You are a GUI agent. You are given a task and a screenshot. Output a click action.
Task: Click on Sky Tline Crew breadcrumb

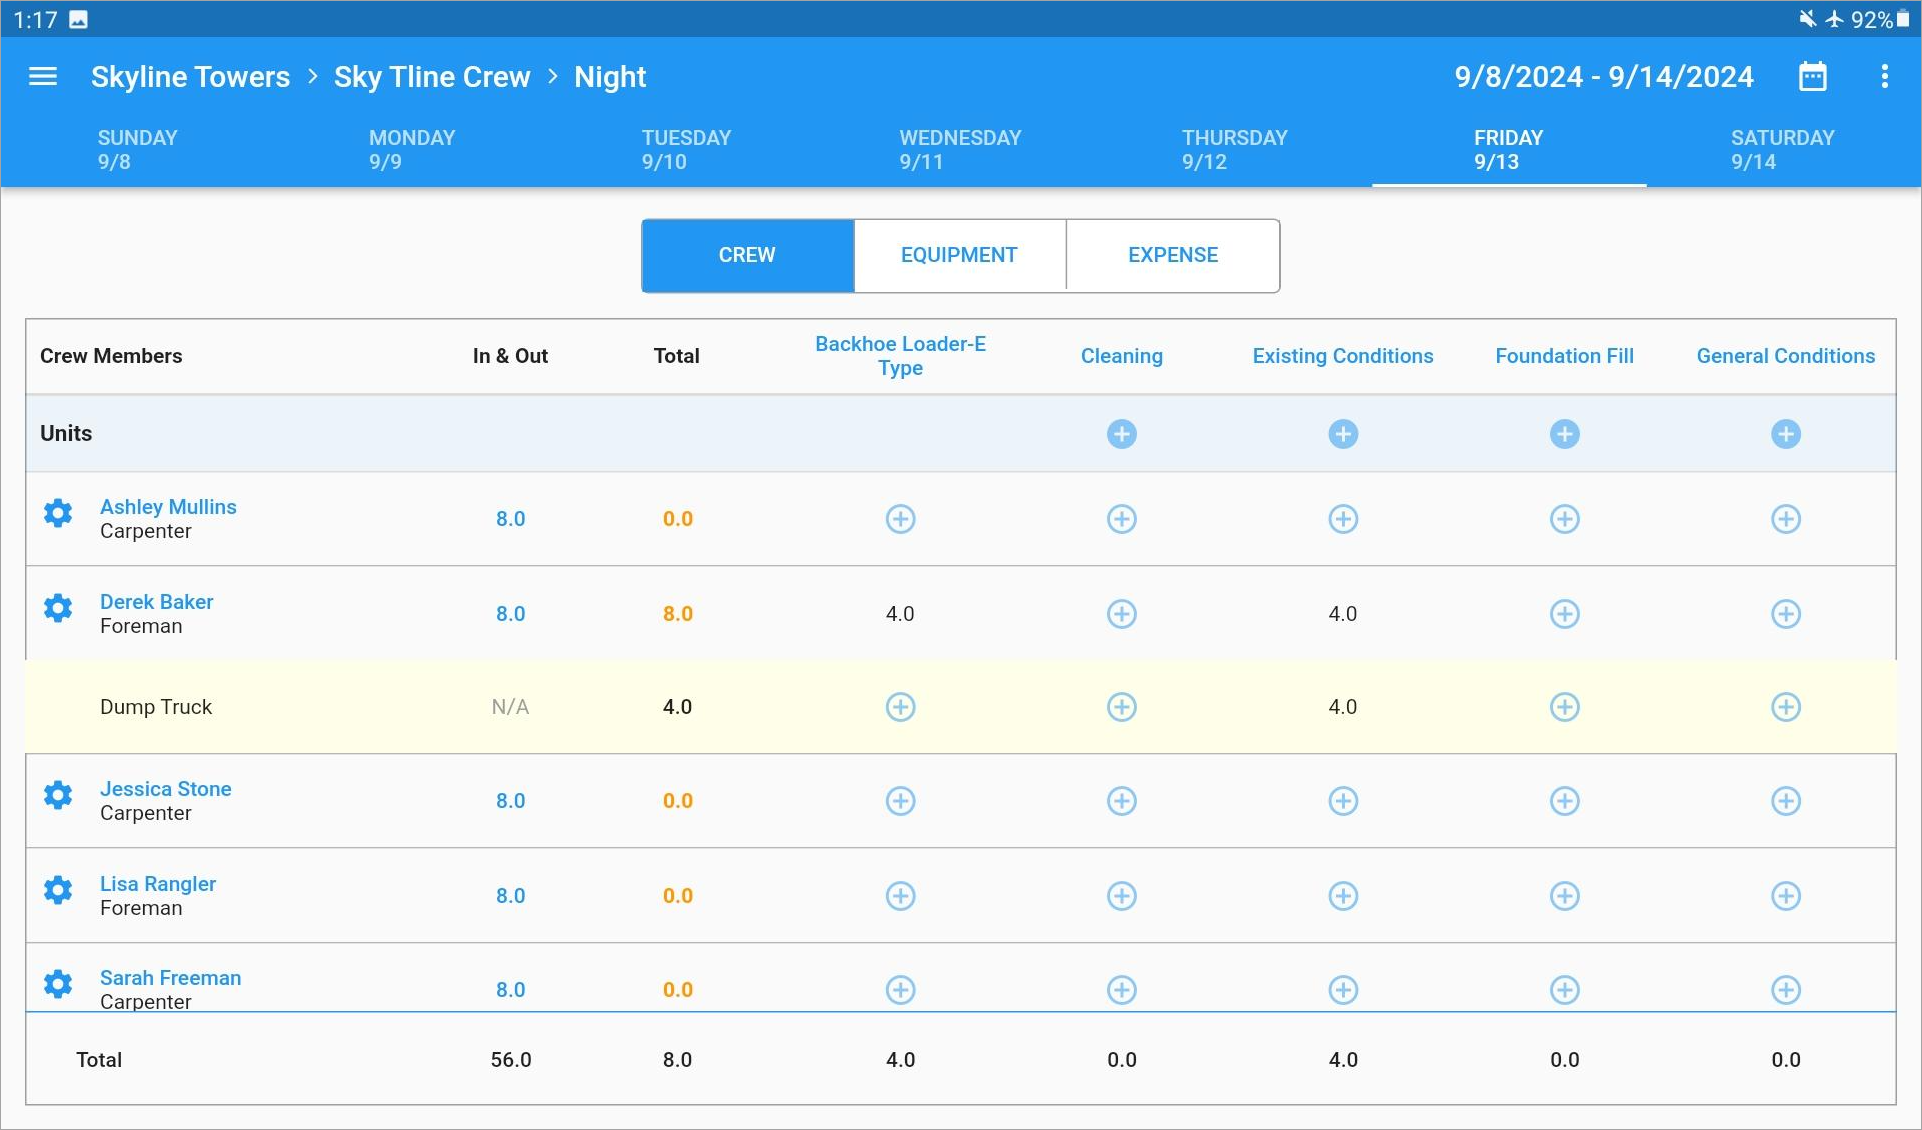pyautogui.click(x=432, y=77)
